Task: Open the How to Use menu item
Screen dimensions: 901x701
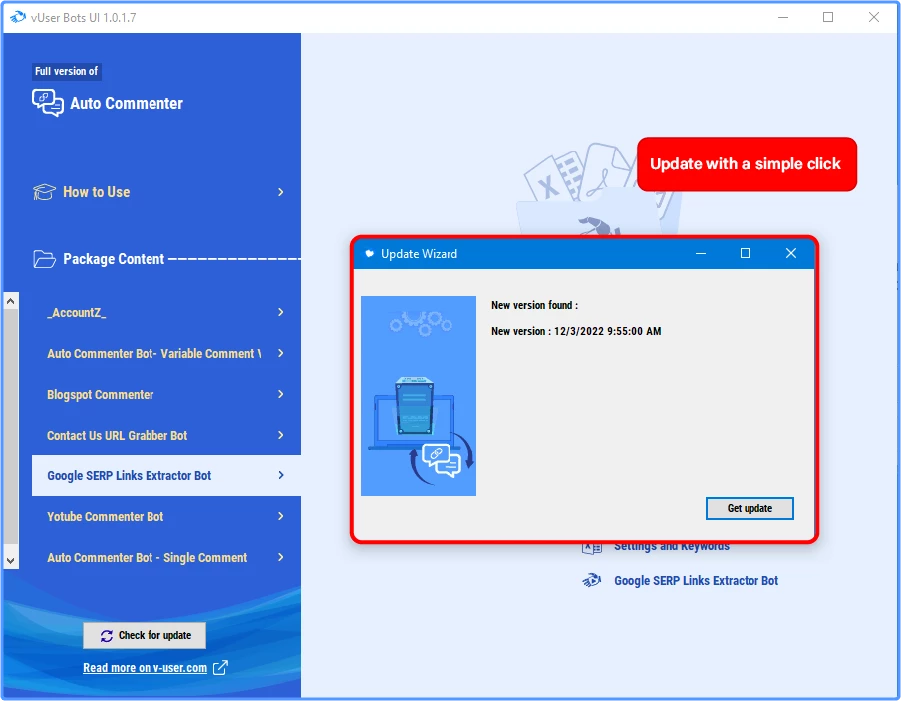Action: click(159, 192)
